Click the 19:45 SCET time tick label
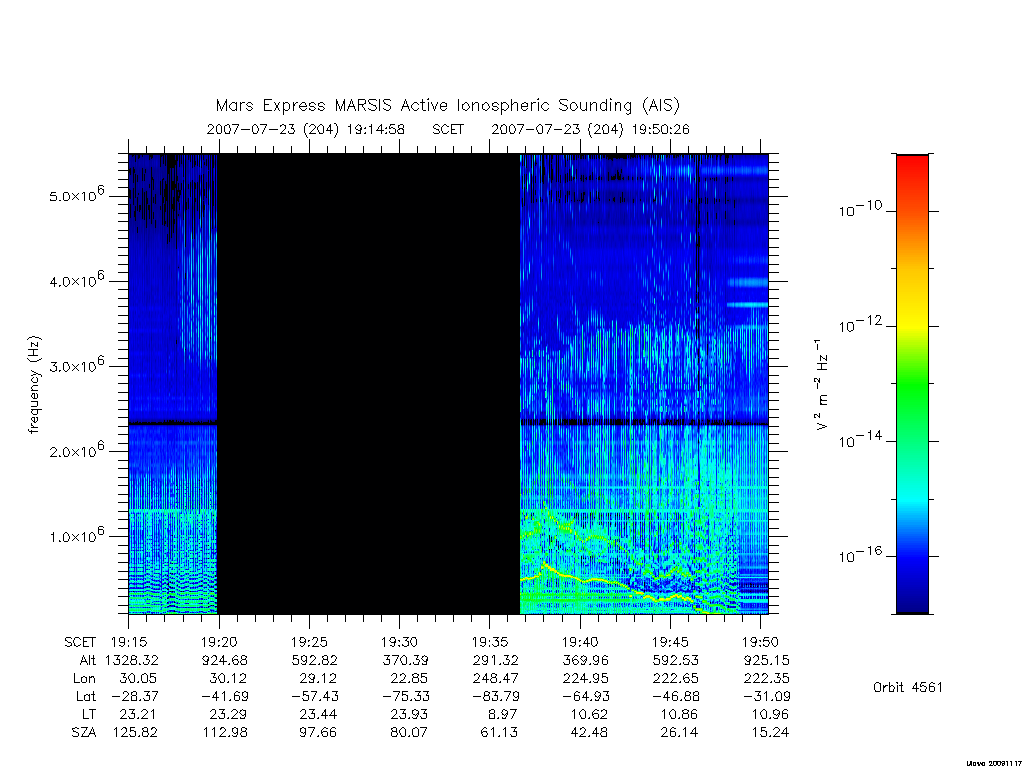Screen dimensions: 1024x768 670,642
